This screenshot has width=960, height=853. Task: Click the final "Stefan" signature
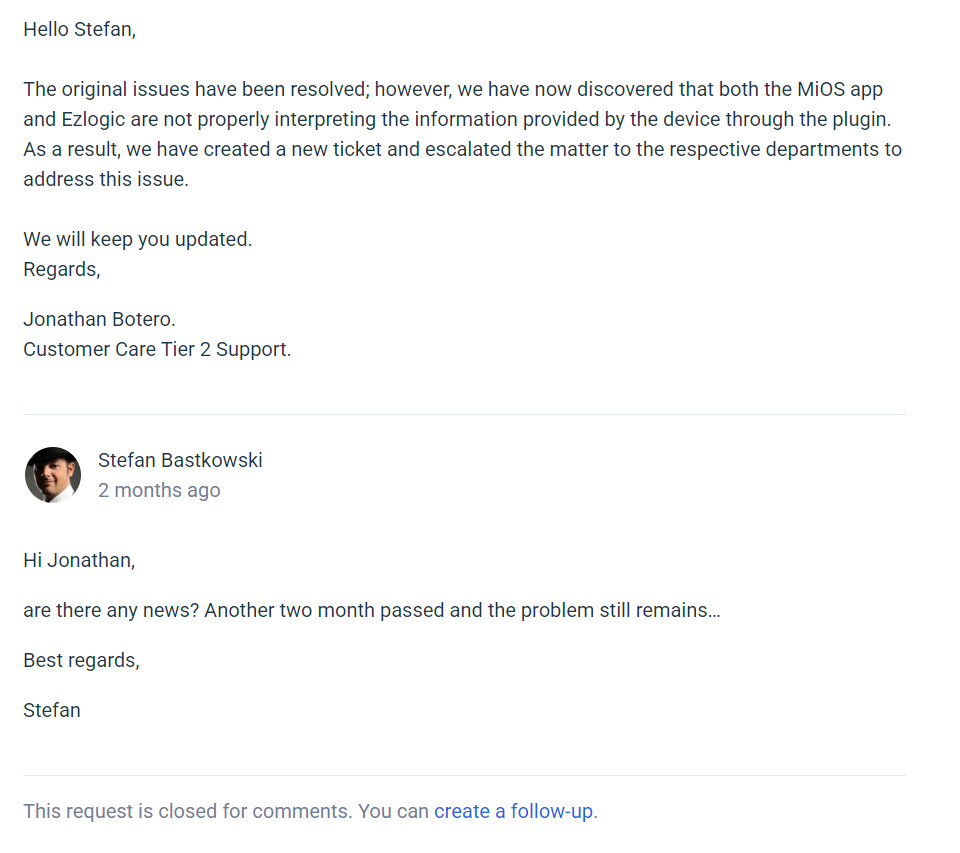click(52, 710)
